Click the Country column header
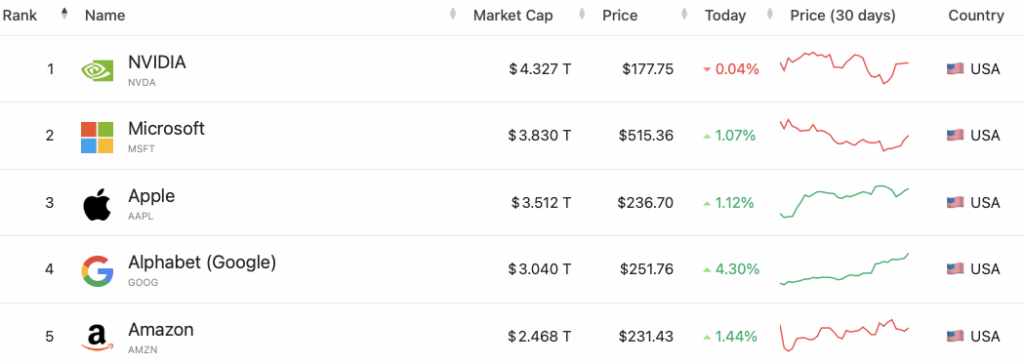 (x=976, y=15)
